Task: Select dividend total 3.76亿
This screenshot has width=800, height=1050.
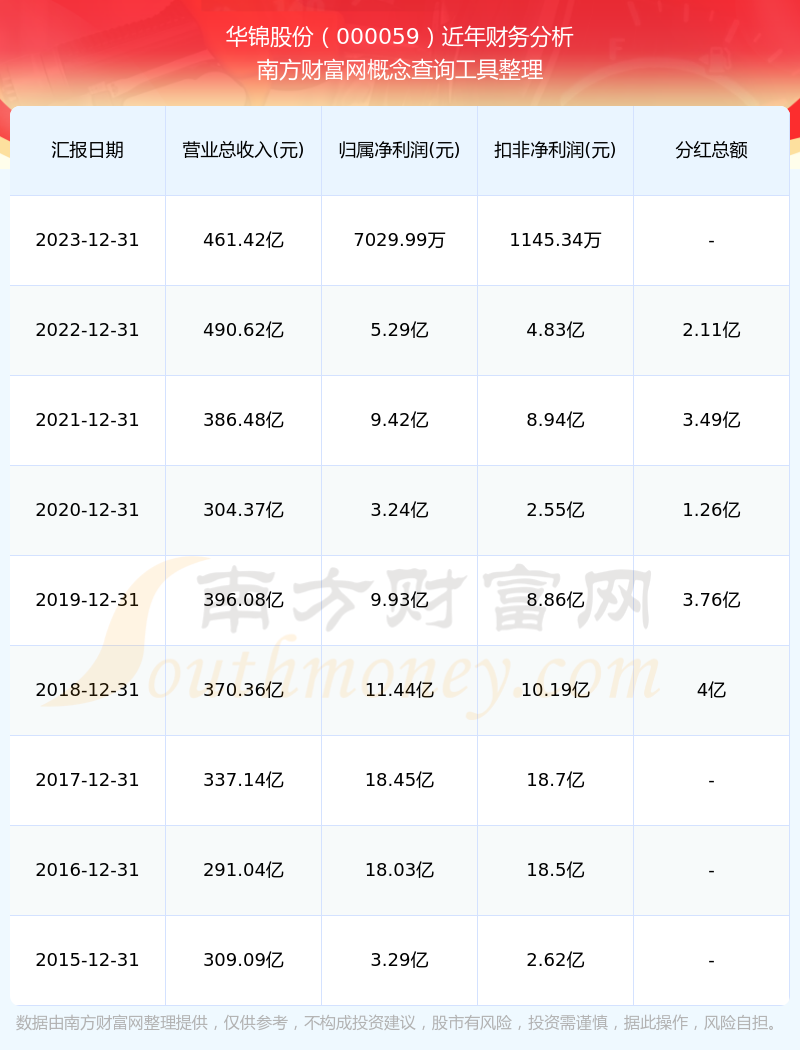Action: (x=712, y=600)
